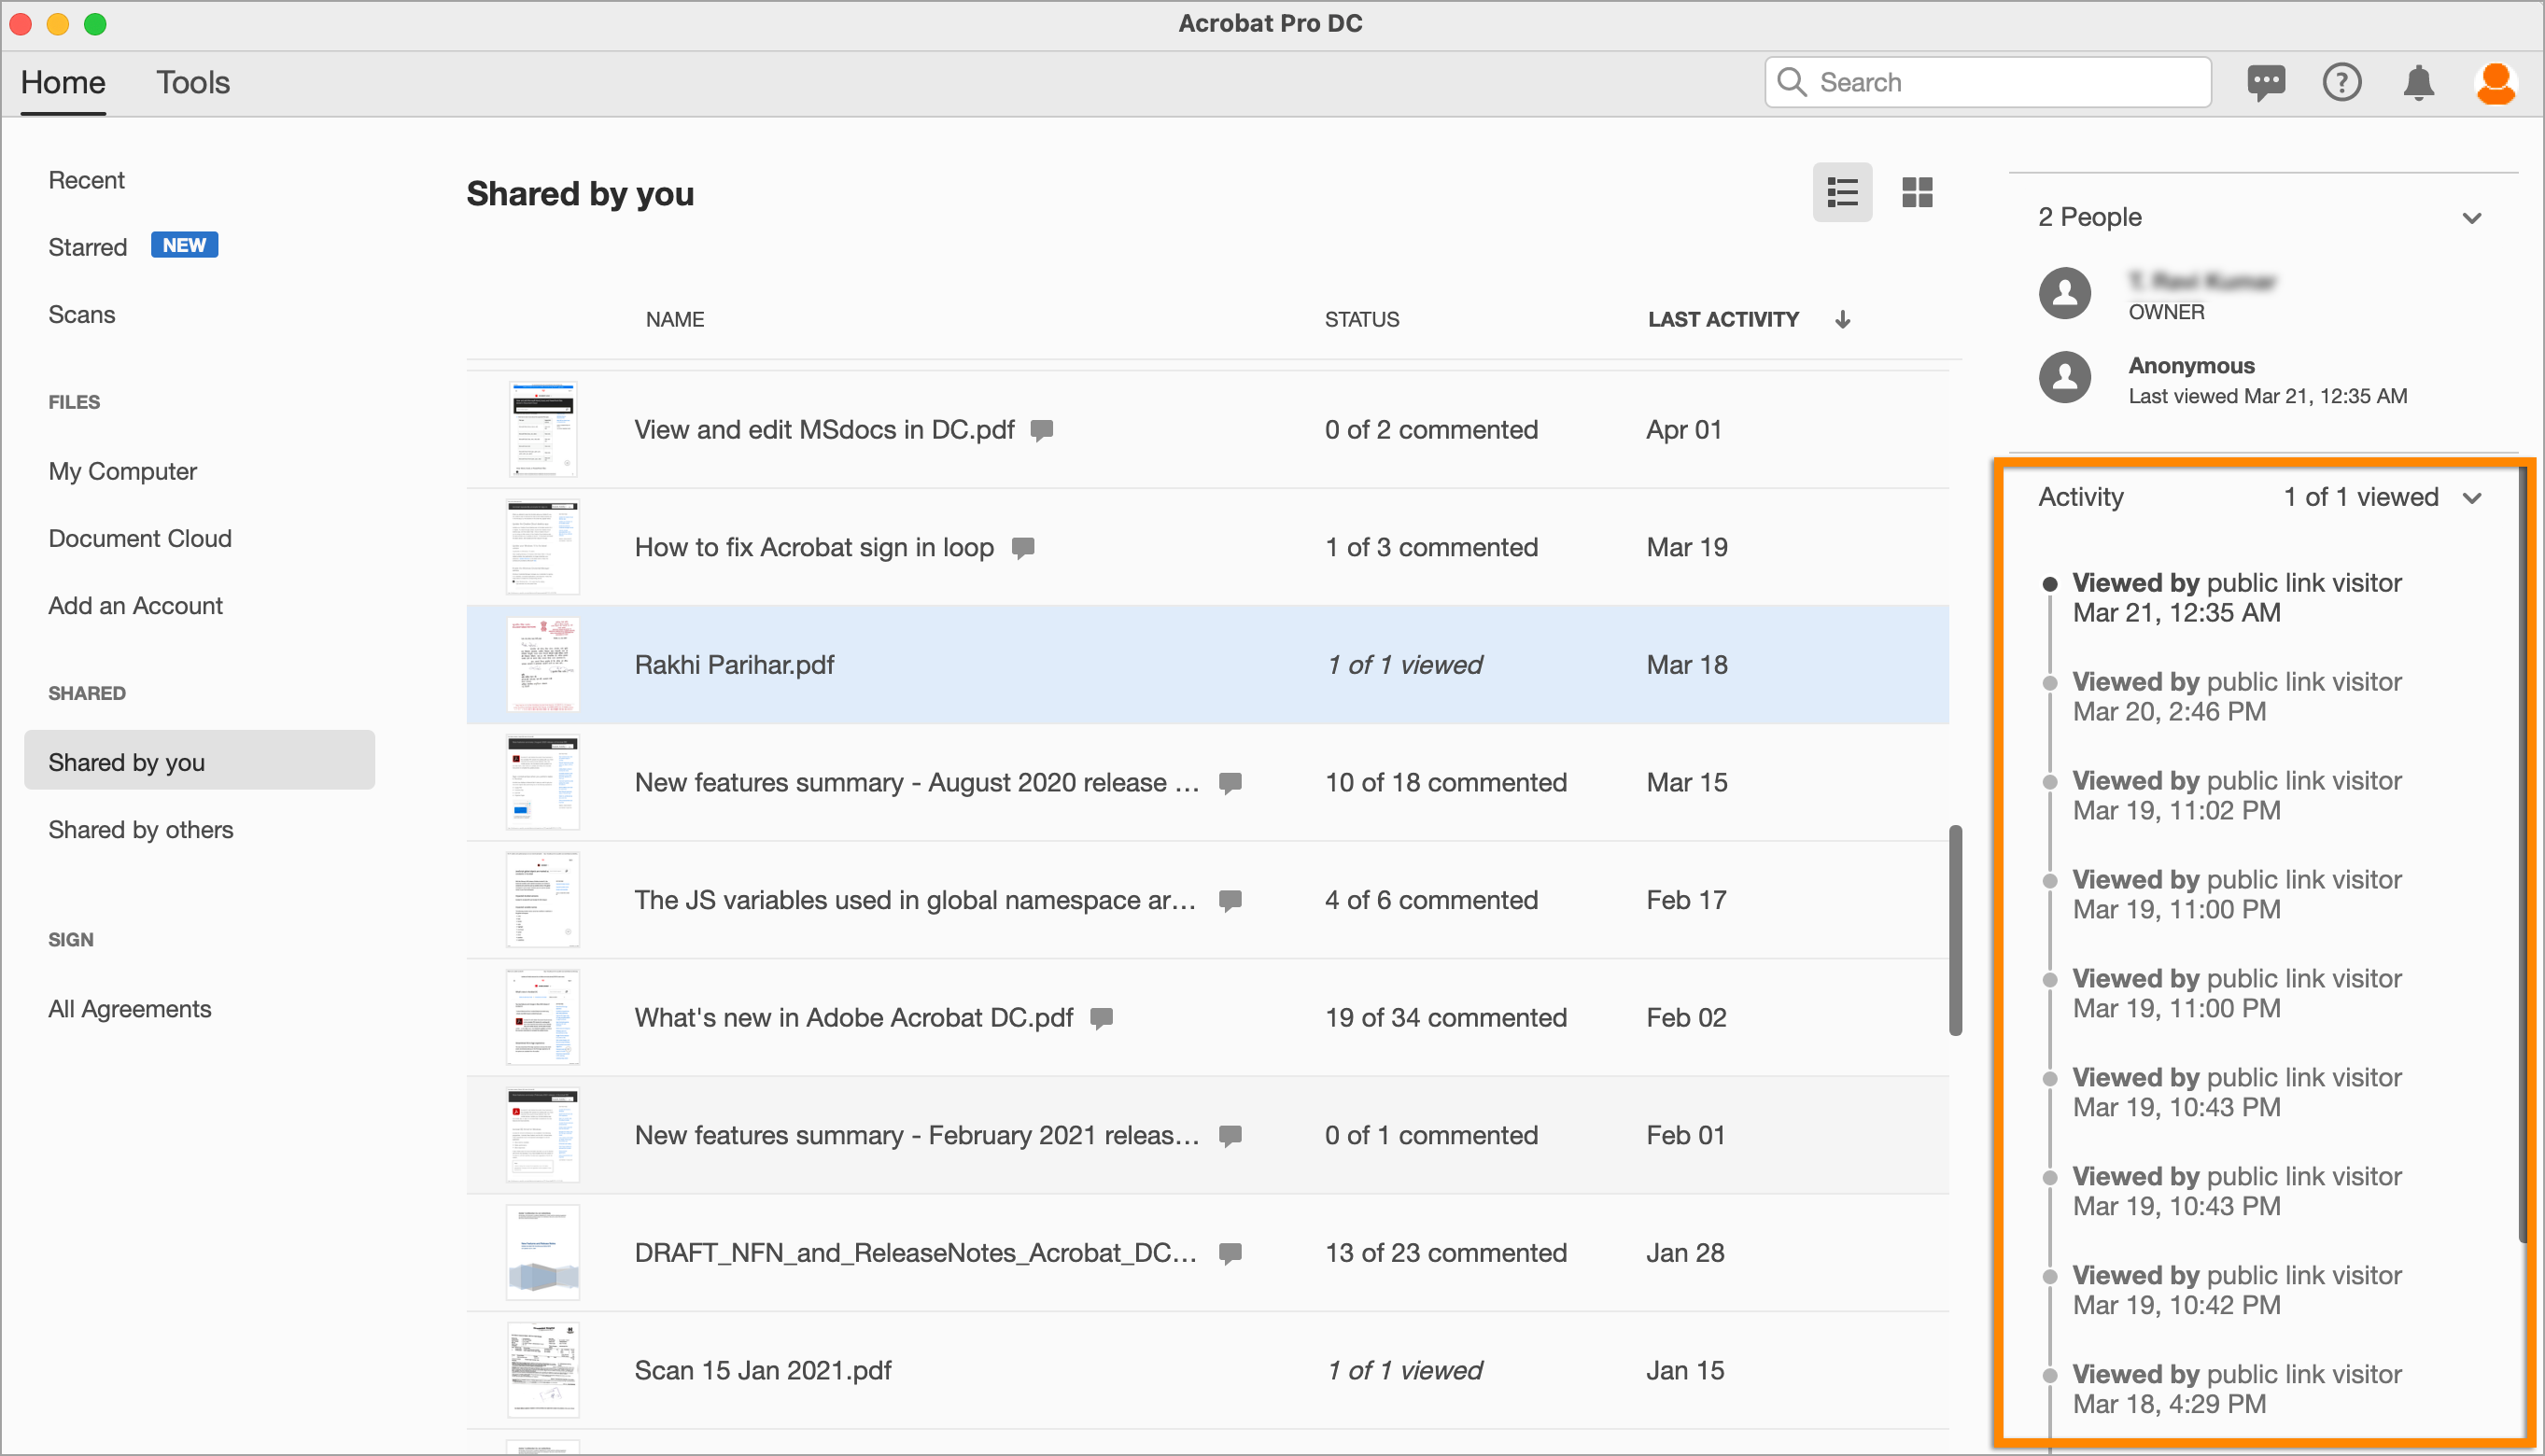Click the Anonymous viewer avatar icon
This screenshot has width=2545, height=1456.
[x=2065, y=378]
